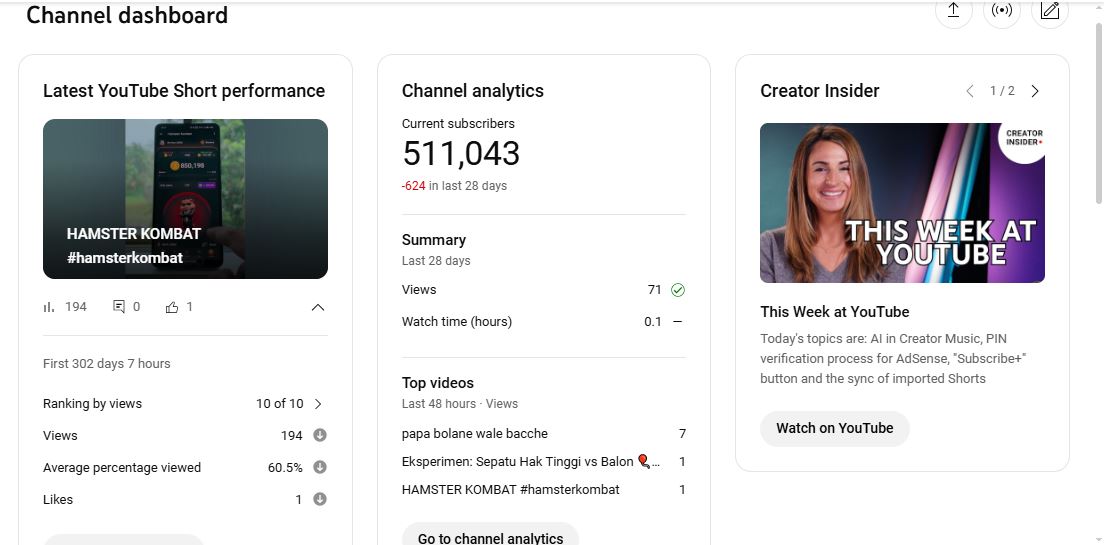The height and width of the screenshot is (545, 1104).
Task: Open HAMSTER KOMBAT #hamsterkombat in Top videos
Action: 510,489
